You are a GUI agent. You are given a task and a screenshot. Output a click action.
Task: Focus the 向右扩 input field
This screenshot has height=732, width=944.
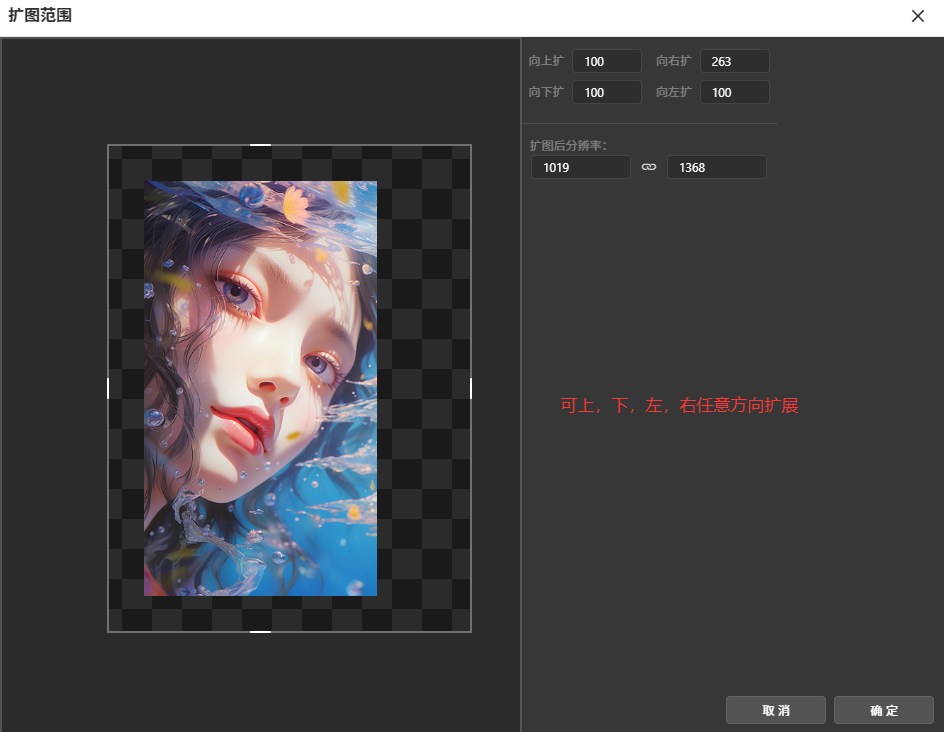(x=734, y=61)
